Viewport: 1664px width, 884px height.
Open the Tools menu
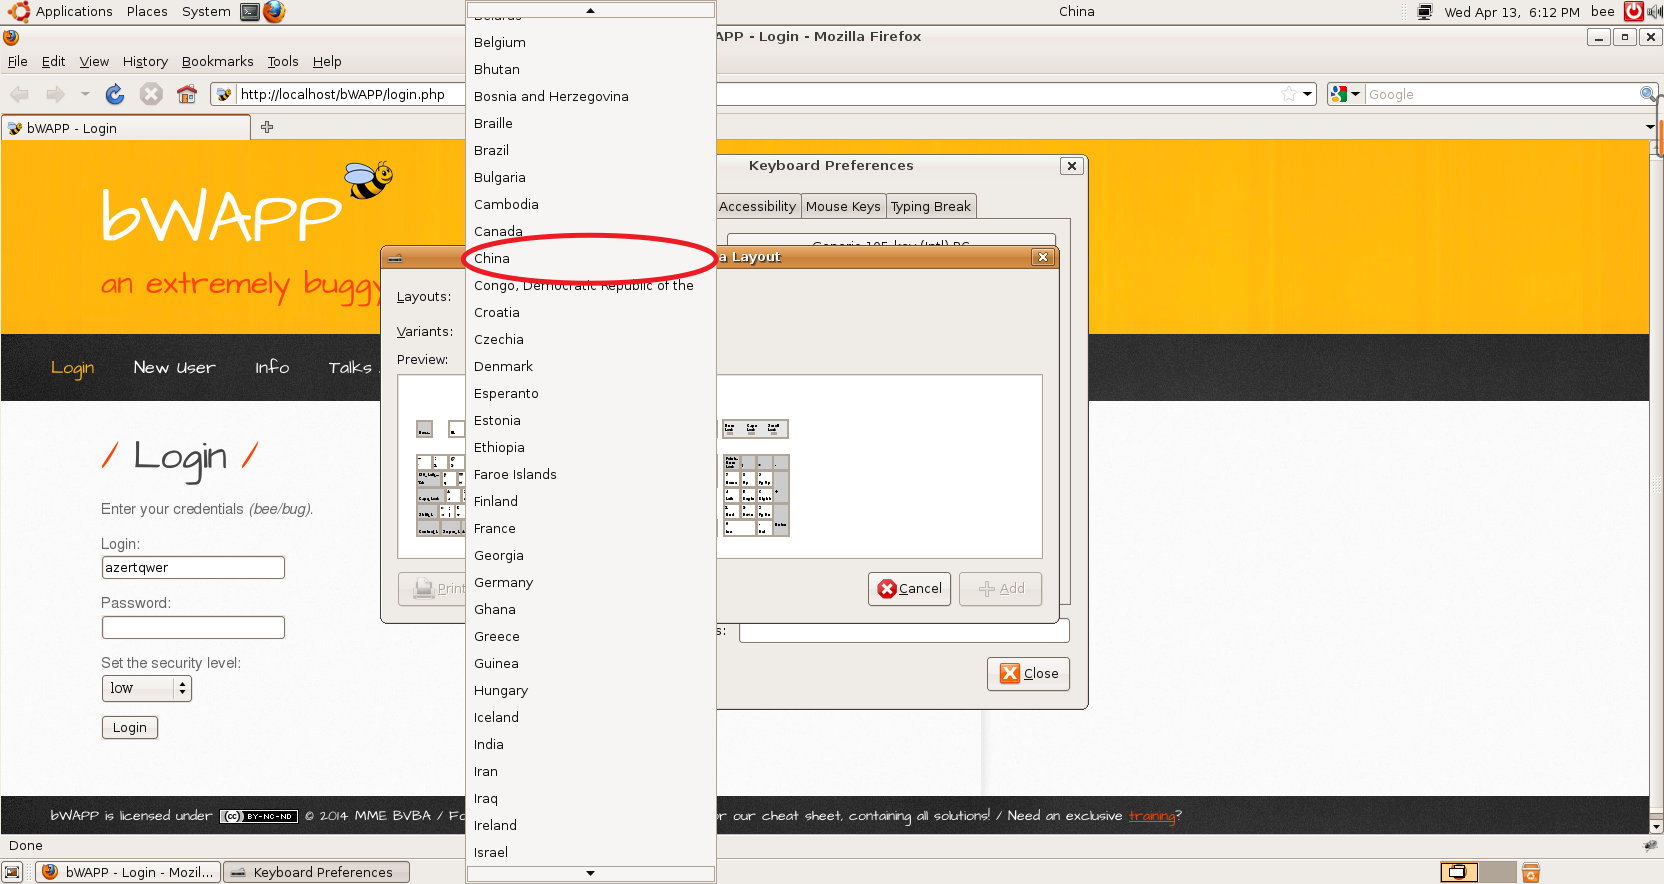[x=283, y=61]
